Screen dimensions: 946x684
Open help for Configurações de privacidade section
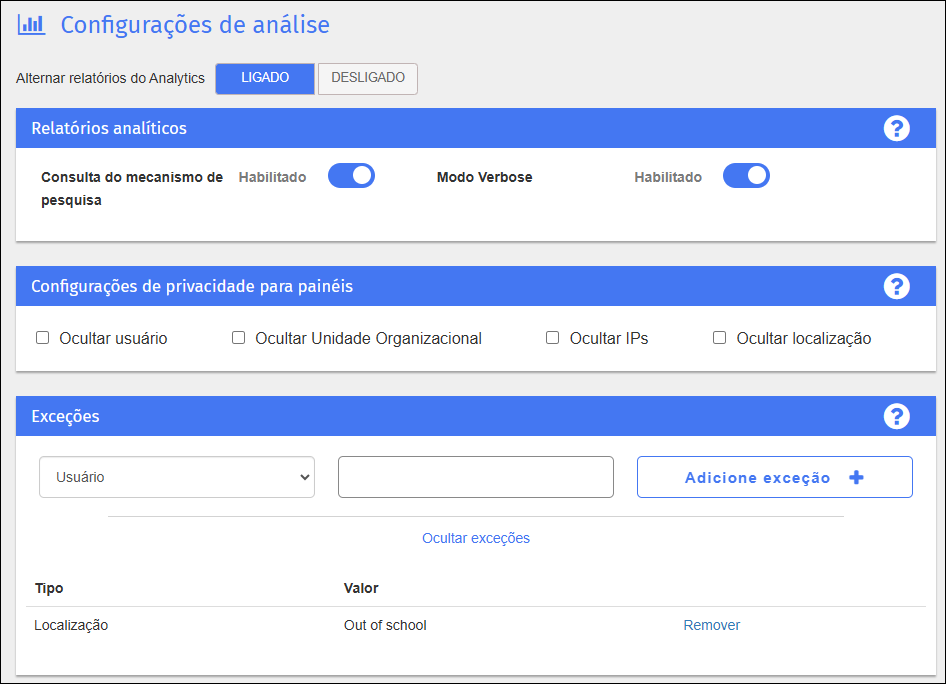(x=897, y=286)
